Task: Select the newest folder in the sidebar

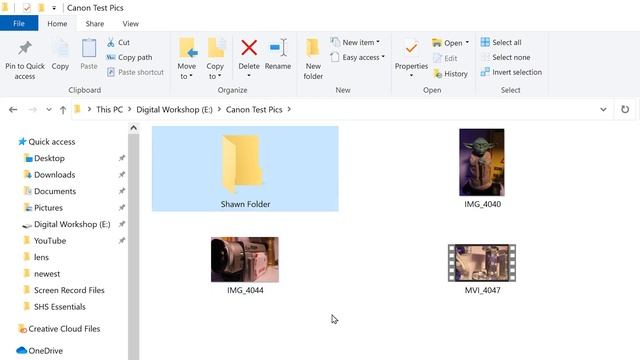Action: (x=42, y=274)
